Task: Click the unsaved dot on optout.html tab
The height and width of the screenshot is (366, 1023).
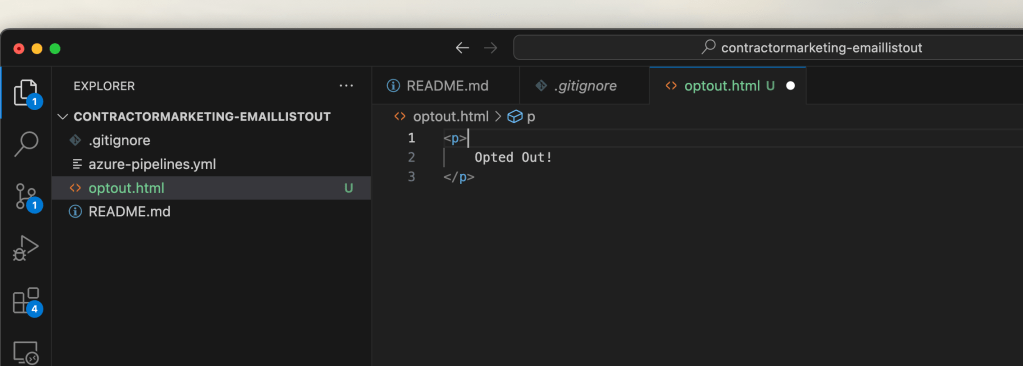Action: 790,85
